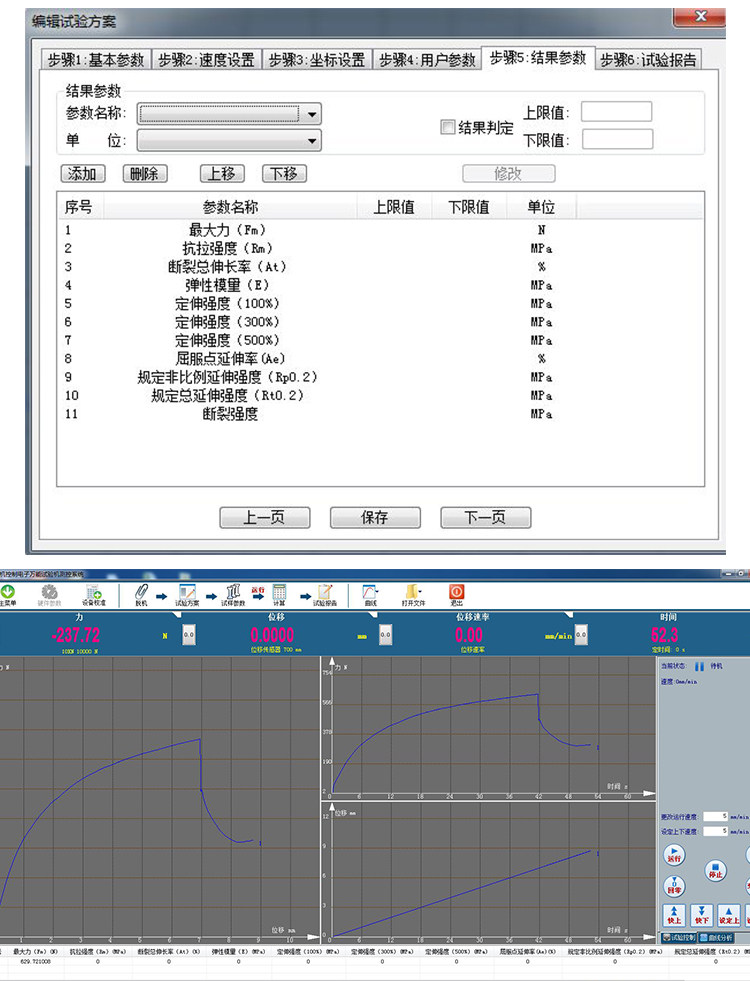Image resolution: width=750 pixels, height=981 pixels.
Task: Click the 快下 fast down button
Action: (x=701, y=915)
